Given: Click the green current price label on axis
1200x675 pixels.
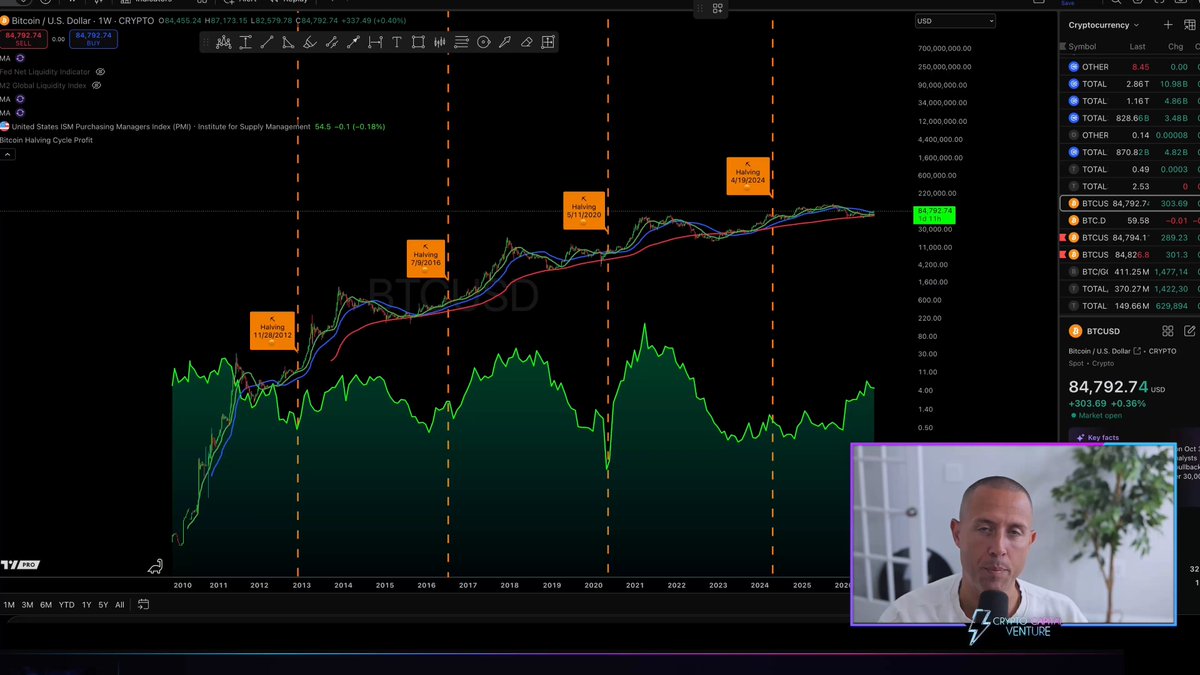Looking at the screenshot, I should [934, 214].
